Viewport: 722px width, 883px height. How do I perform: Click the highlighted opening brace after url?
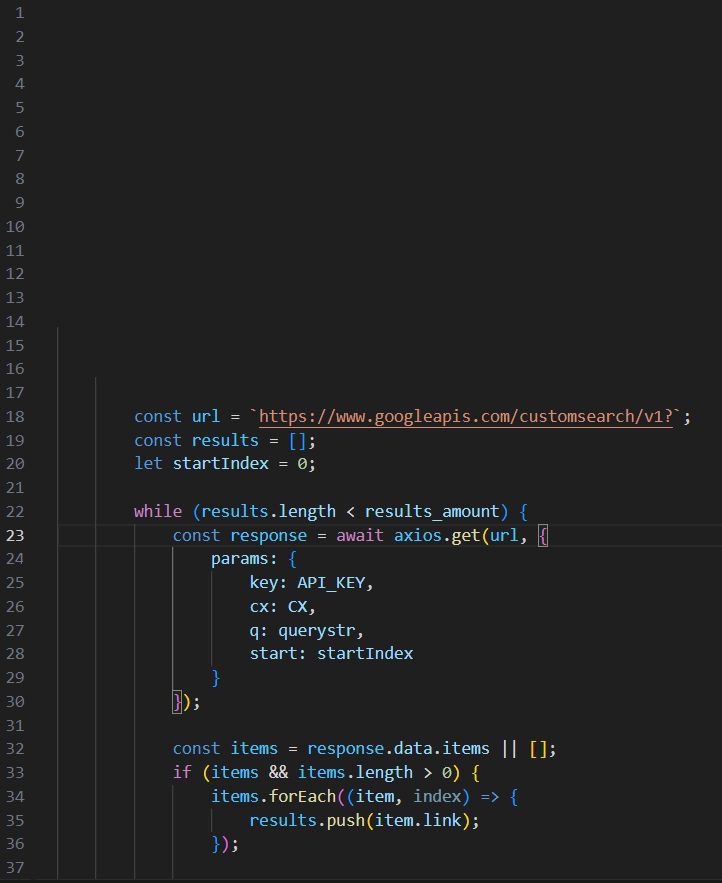[x=543, y=536]
